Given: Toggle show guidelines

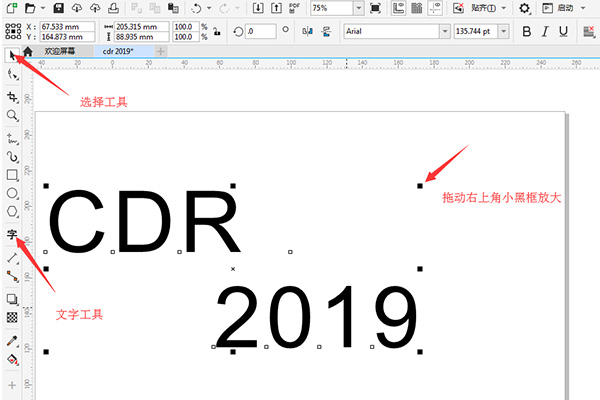Looking at the screenshot, I should coord(435,8).
